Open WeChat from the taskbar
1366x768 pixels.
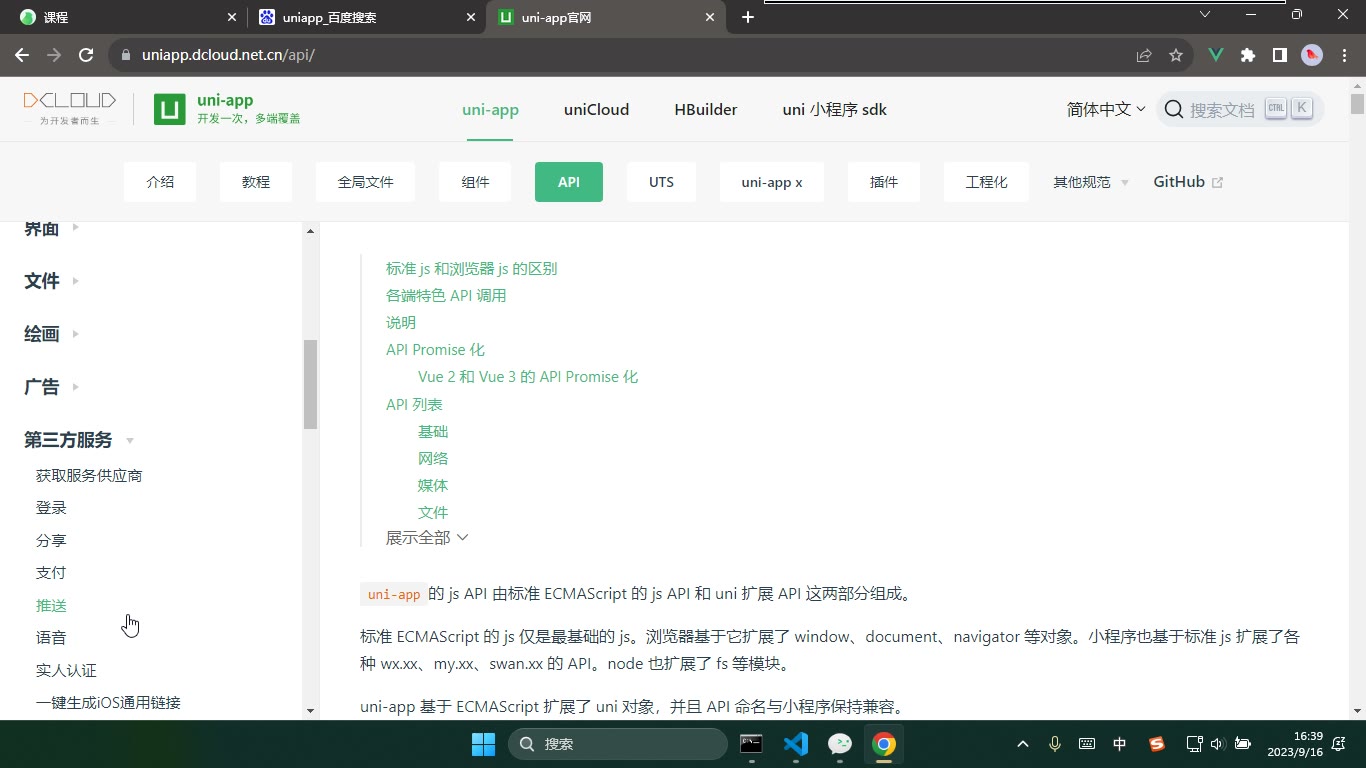point(840,744)
